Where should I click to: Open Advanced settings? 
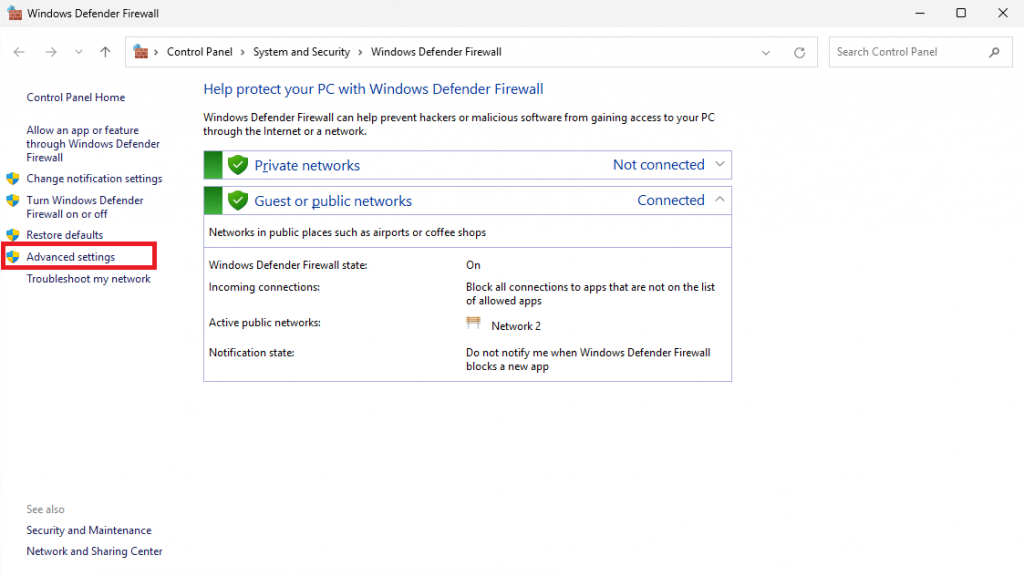pyautogui.click(x=71, y=257)
